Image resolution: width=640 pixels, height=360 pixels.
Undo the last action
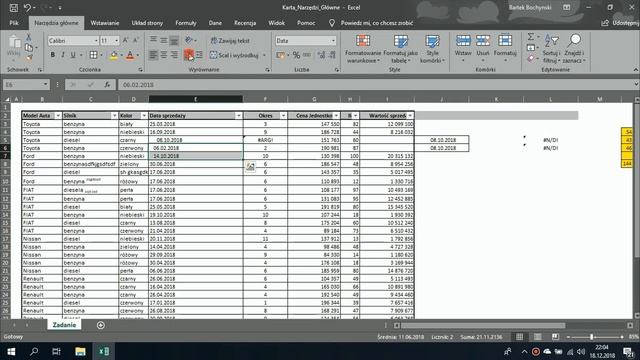[27, 7]
